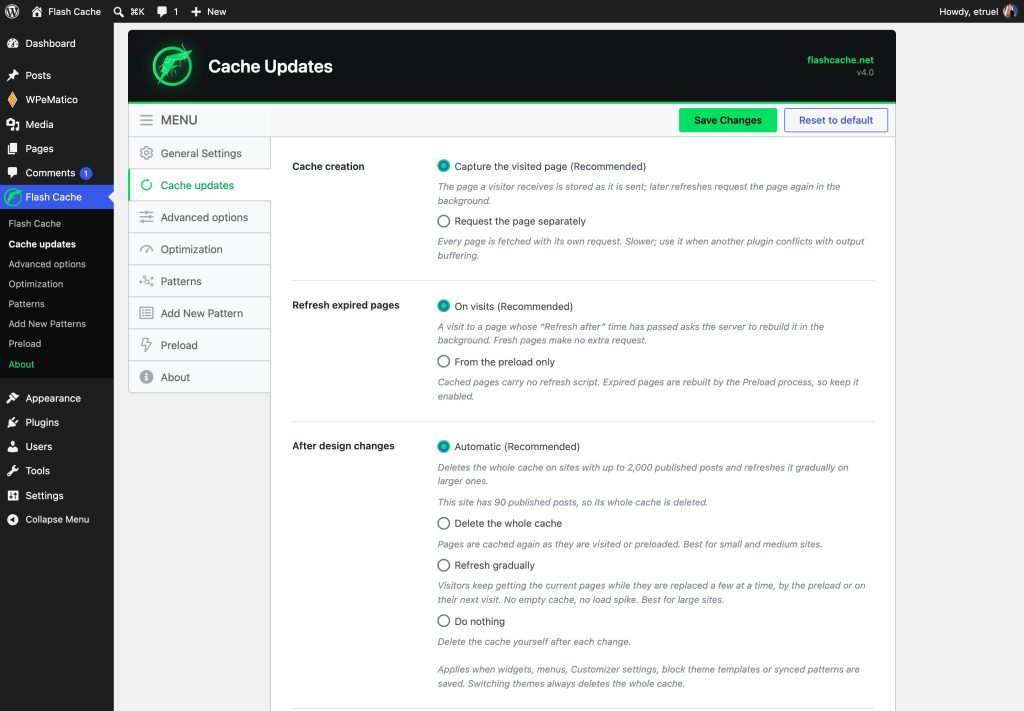Switch to the Optimization tab
The image size is (1024, 711).
tap(200, 249)
